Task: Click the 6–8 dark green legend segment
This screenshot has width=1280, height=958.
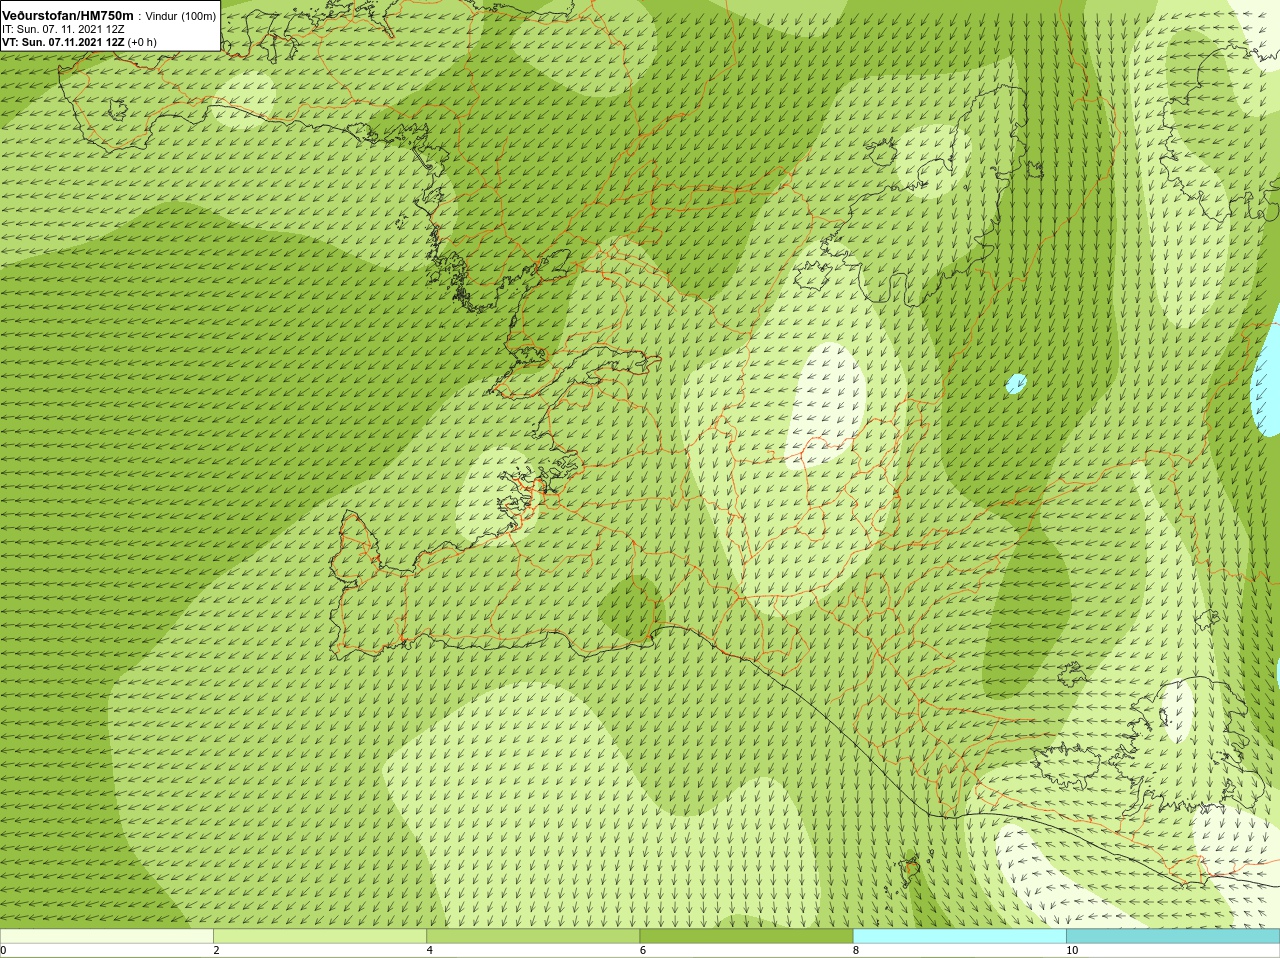Action: pos(746,936)
